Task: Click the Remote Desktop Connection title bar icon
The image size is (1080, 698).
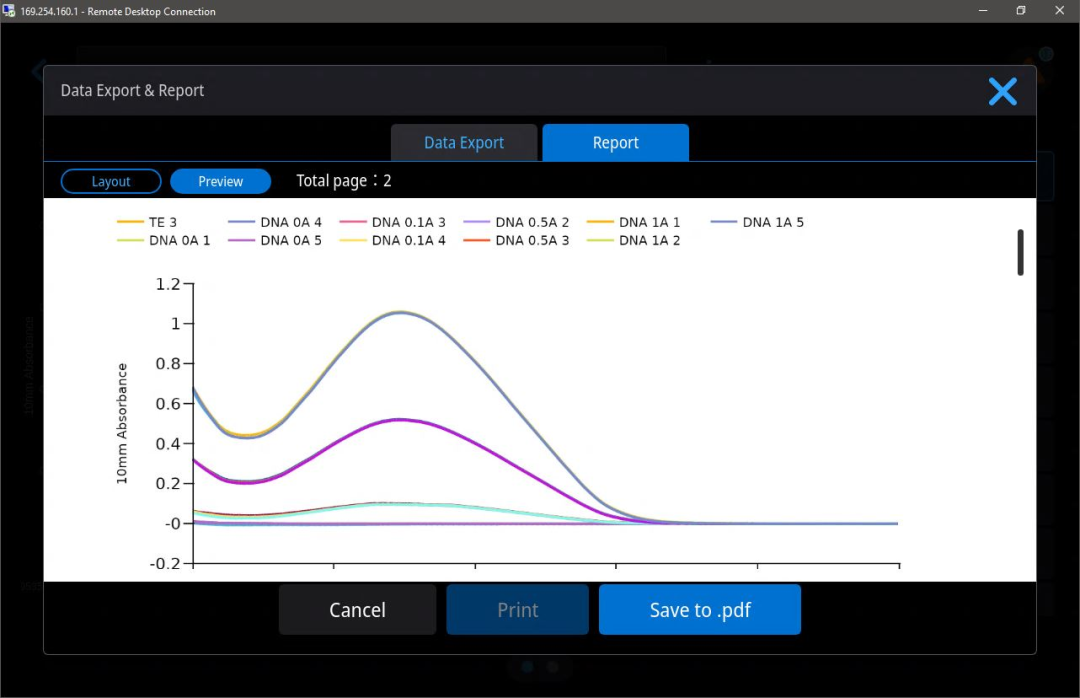Action: (8, 11)
